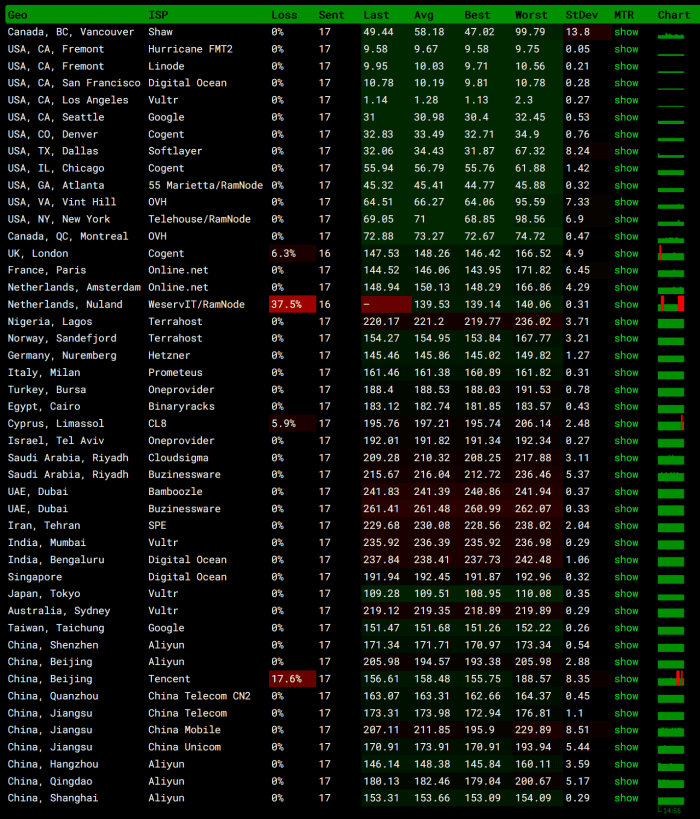Screen dimensions: 700x819
Task: Open latency chart for Jiangsu China Mobile
Action: (671, 730)
